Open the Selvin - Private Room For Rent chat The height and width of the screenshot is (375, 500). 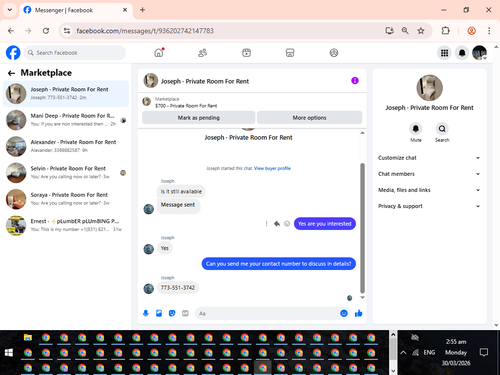(x=66, y=173)
